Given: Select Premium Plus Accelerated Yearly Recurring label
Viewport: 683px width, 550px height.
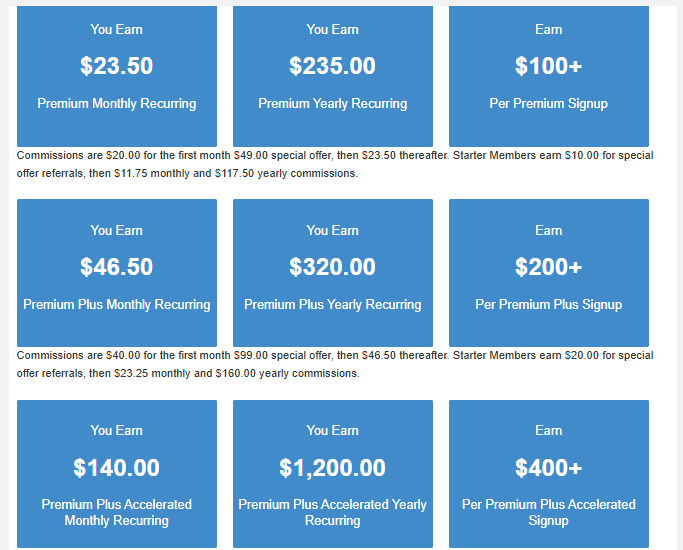Looking at the screenshot, I should tap(332, 512).
